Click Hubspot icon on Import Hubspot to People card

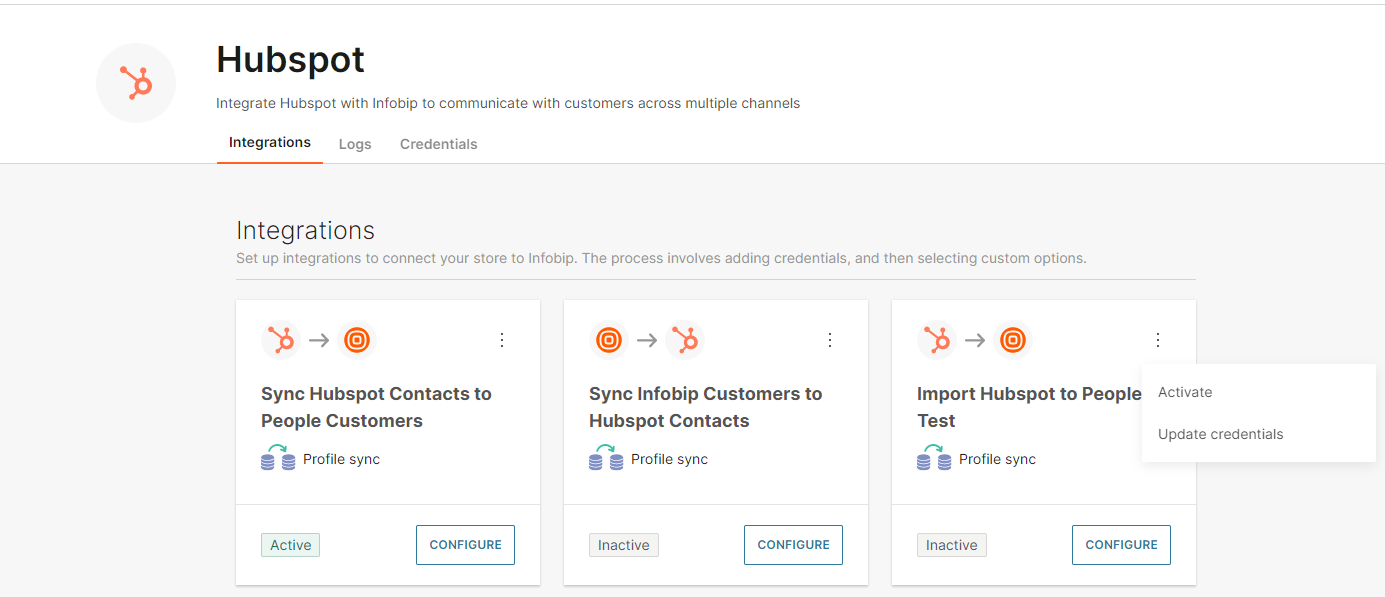(937, 340)
